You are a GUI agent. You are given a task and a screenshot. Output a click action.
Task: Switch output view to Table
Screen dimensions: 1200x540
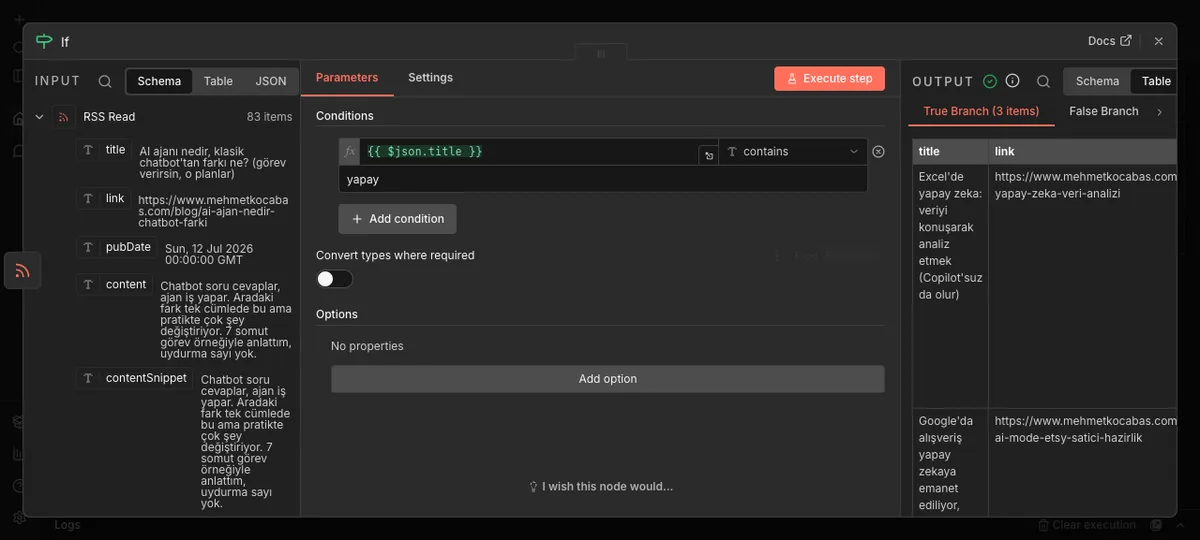(x=1156, y=81)
